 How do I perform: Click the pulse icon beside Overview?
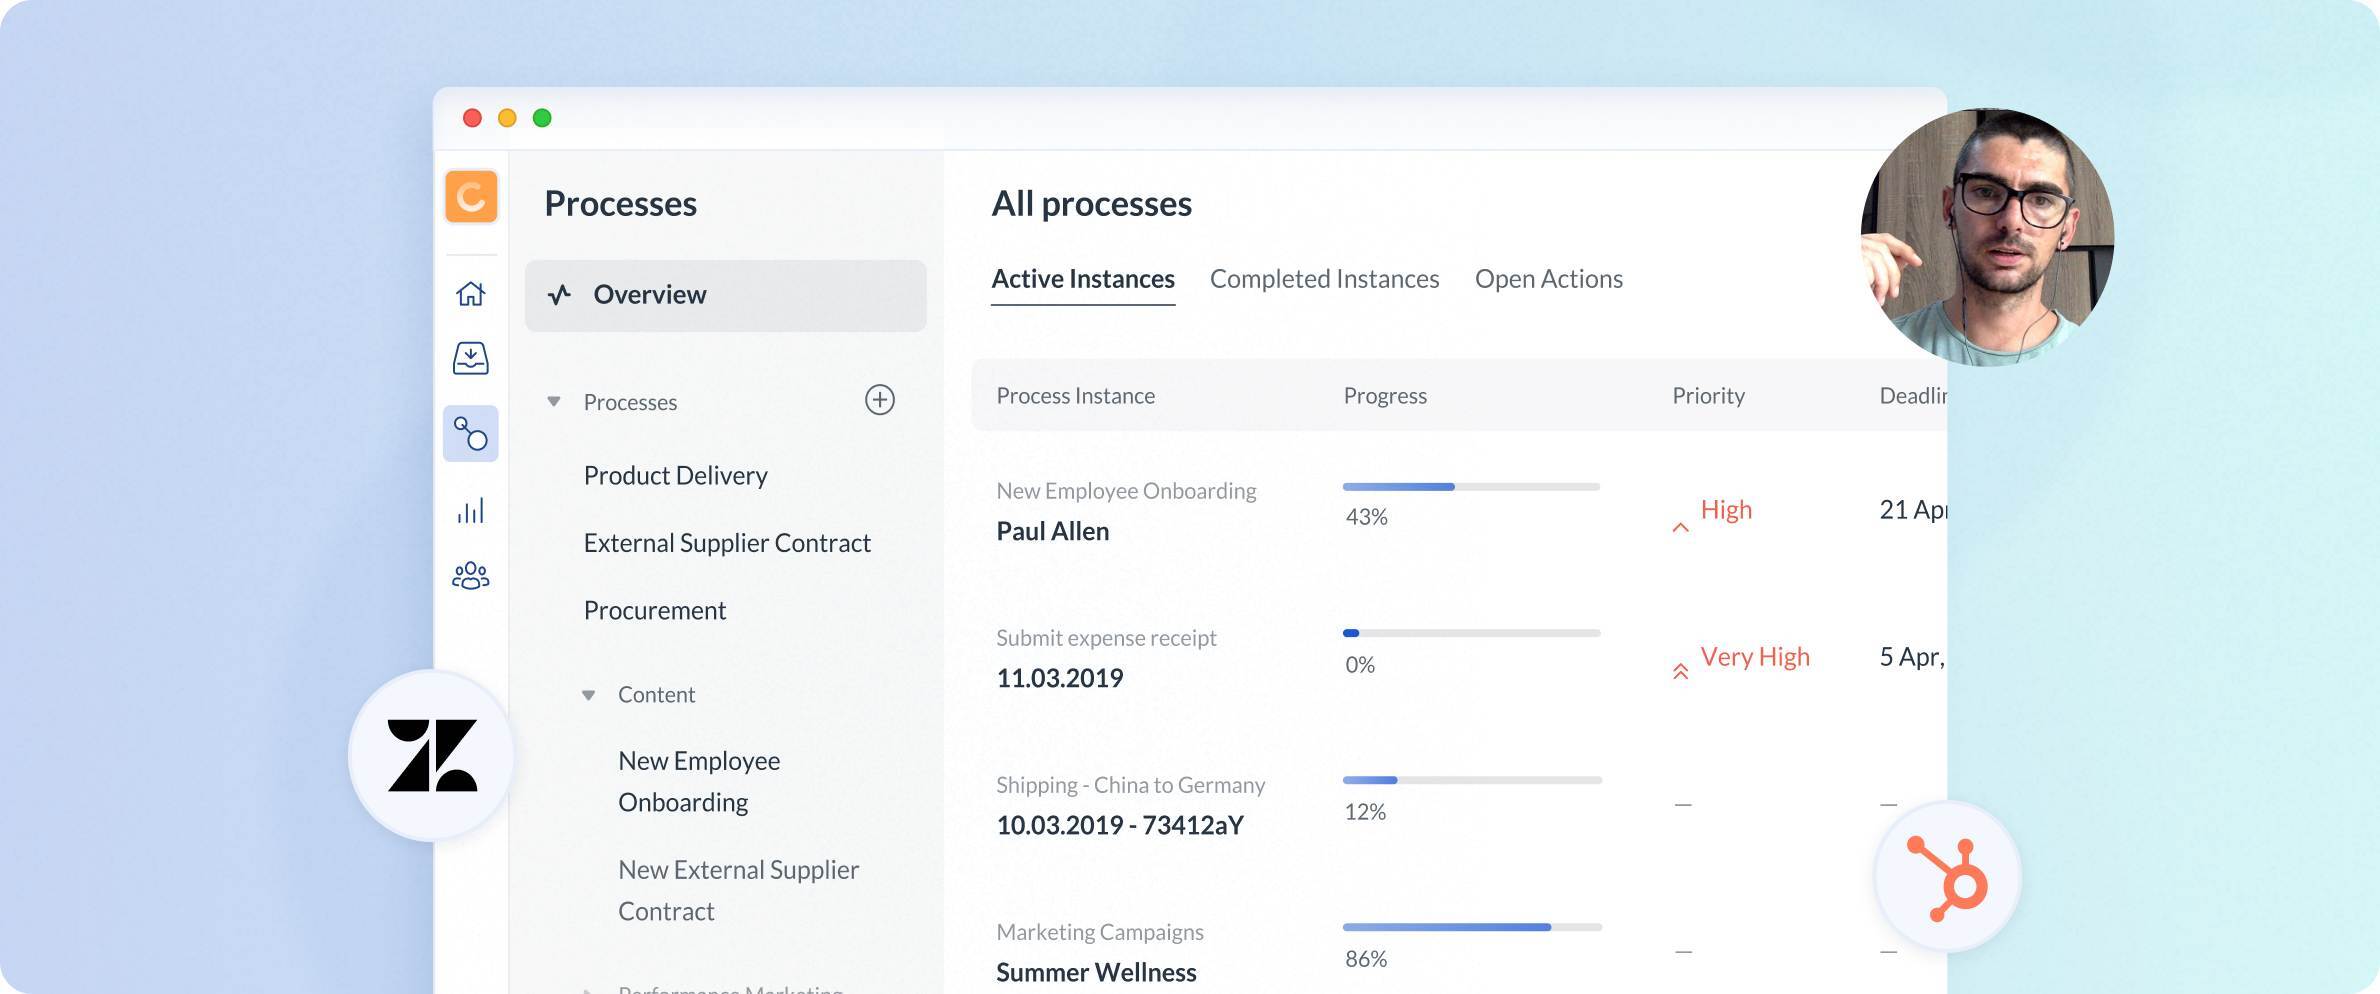[x=560, y=294]
